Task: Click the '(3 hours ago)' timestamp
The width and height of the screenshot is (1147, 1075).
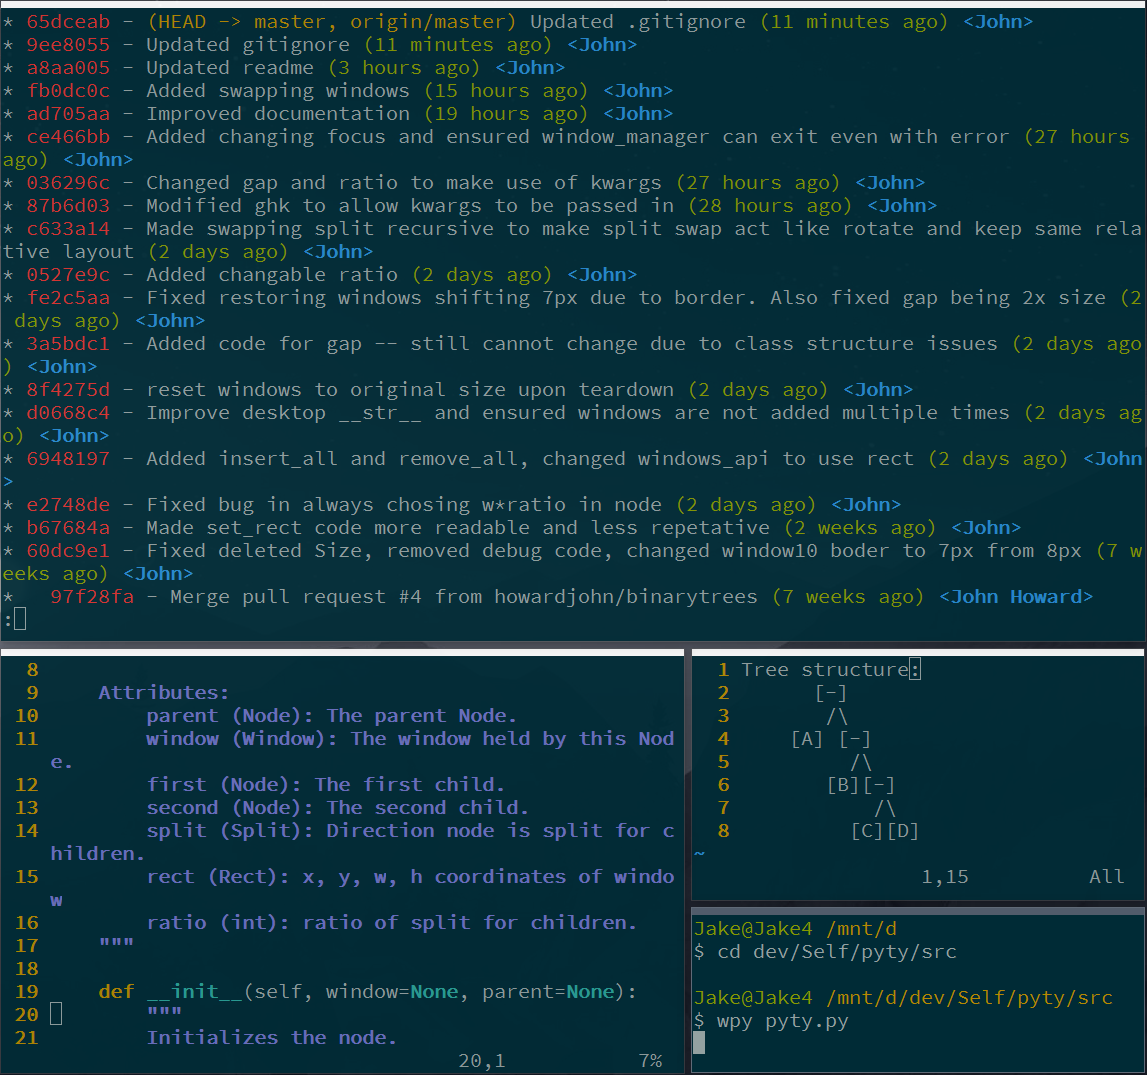Action: 404,68
